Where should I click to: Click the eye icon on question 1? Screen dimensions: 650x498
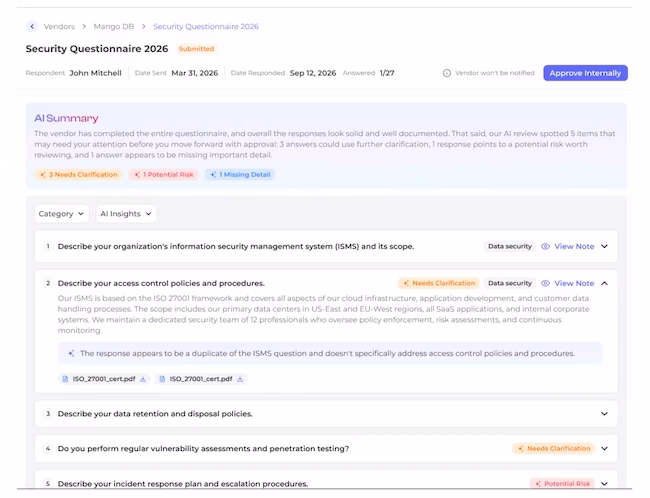[546, 246]
